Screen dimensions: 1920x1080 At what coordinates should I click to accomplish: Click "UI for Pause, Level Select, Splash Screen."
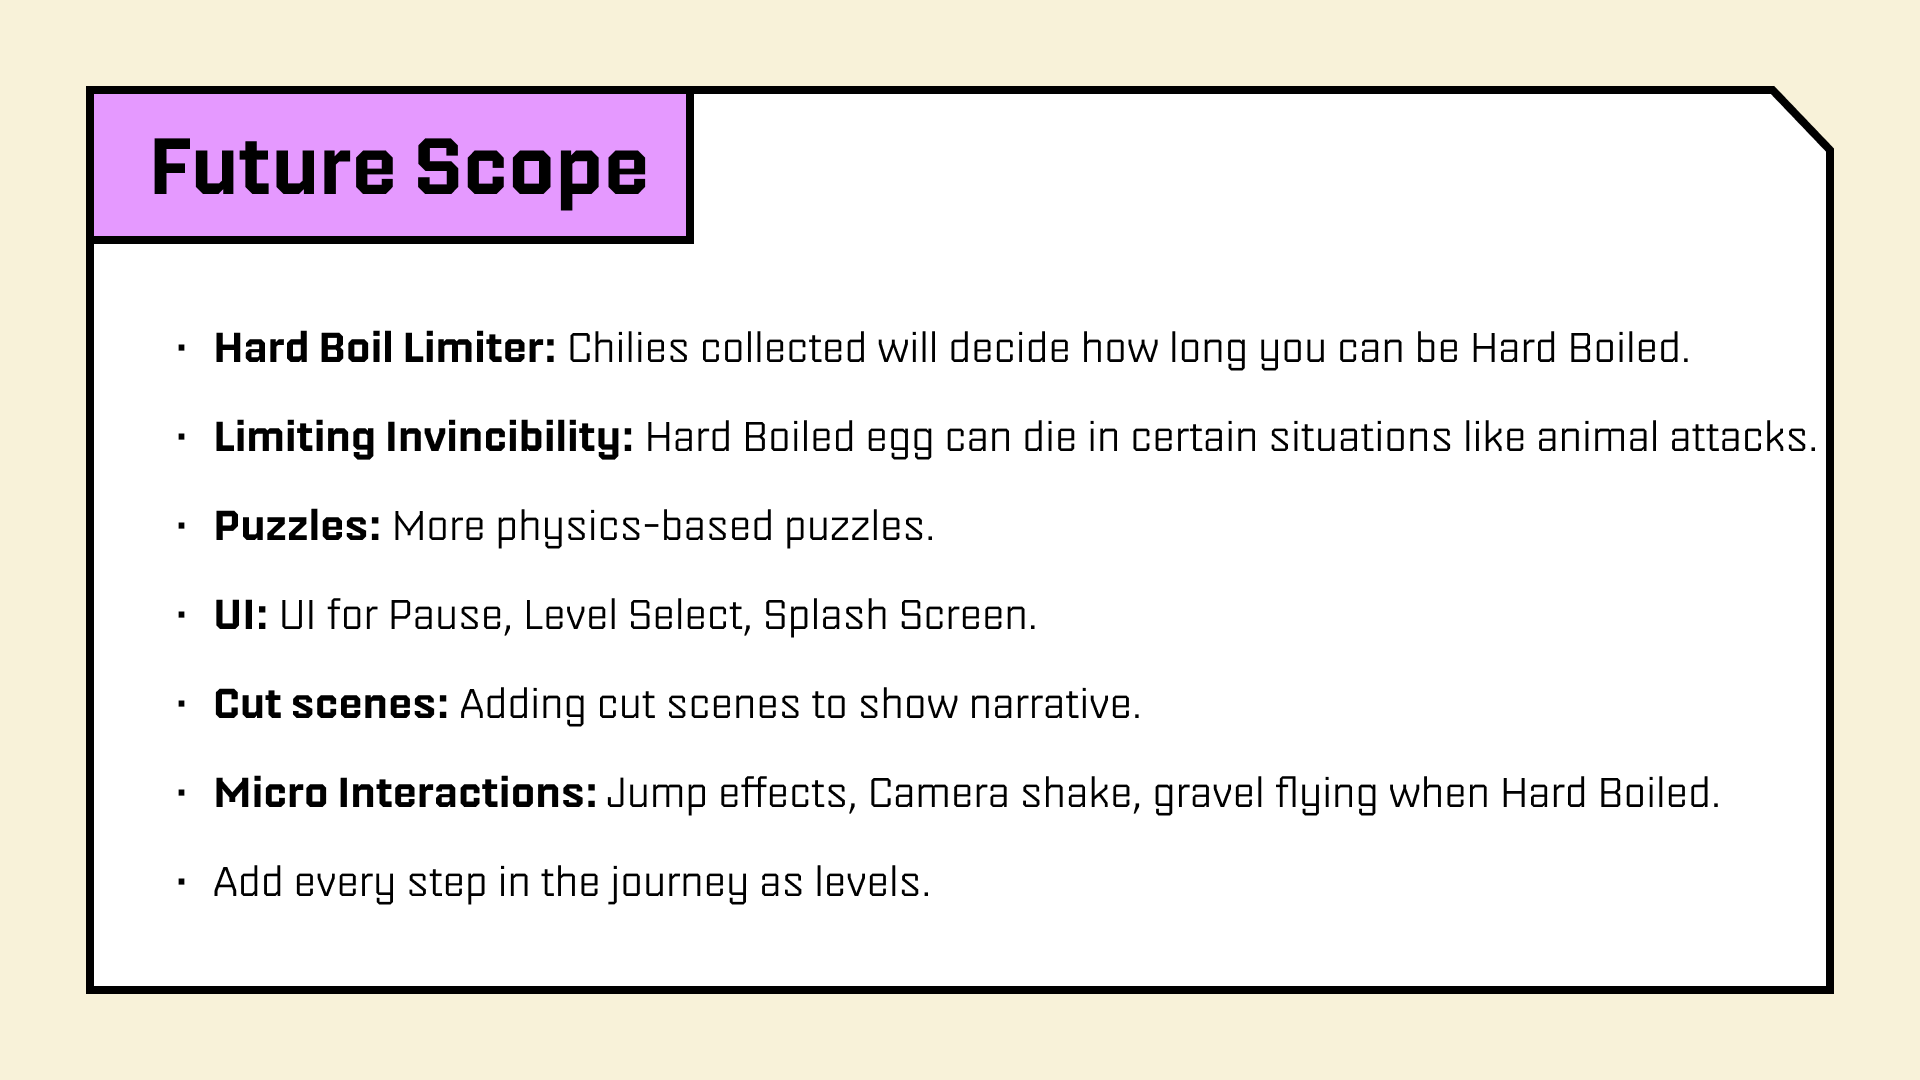point(657,616)
